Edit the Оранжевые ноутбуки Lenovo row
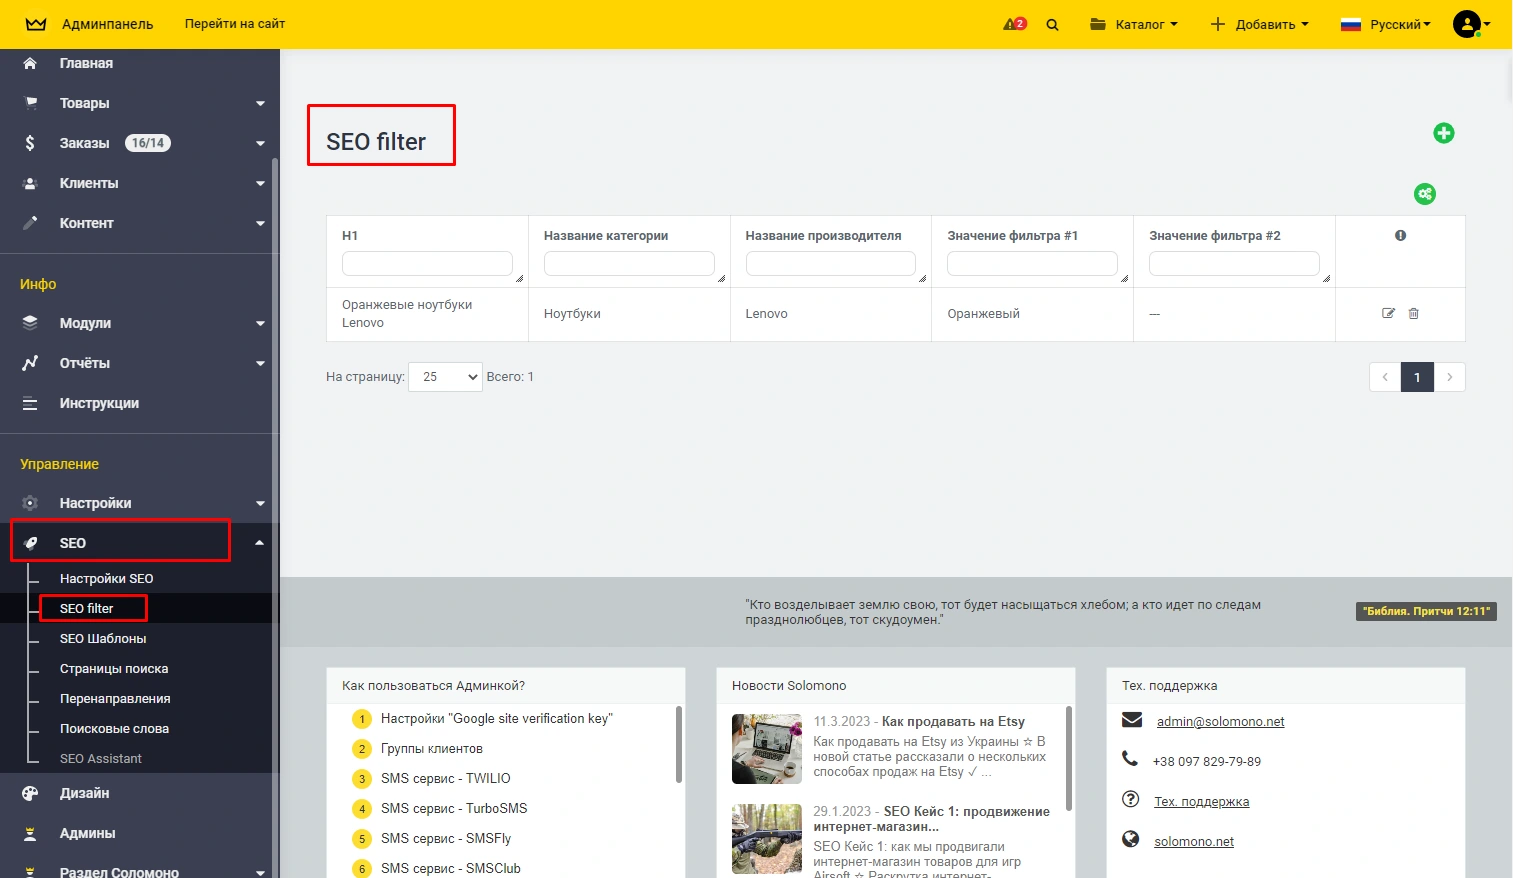Screen dimensions: 1513x878 point(1388,313)
